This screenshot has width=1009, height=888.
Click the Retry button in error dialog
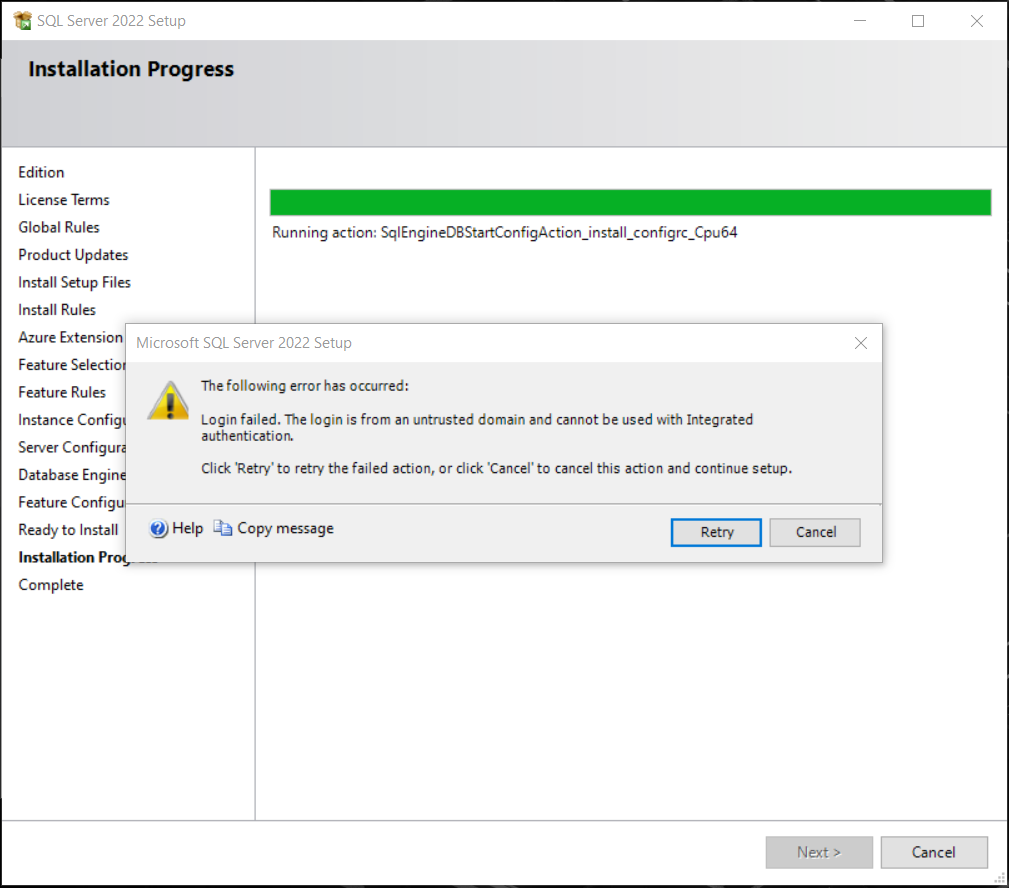[x=716, y=532]
